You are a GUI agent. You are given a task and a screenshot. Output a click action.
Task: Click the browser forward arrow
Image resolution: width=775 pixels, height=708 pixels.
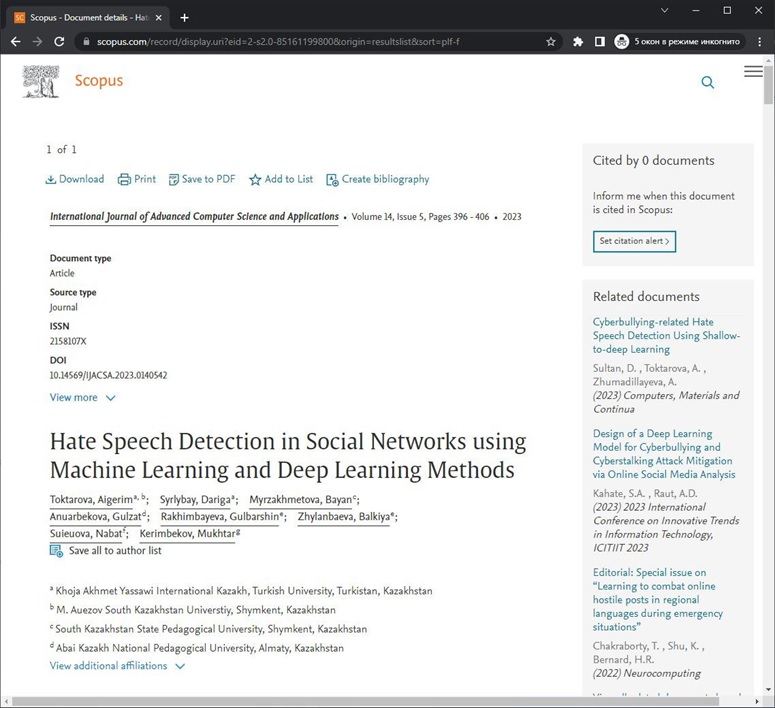(x=38, y=42)
